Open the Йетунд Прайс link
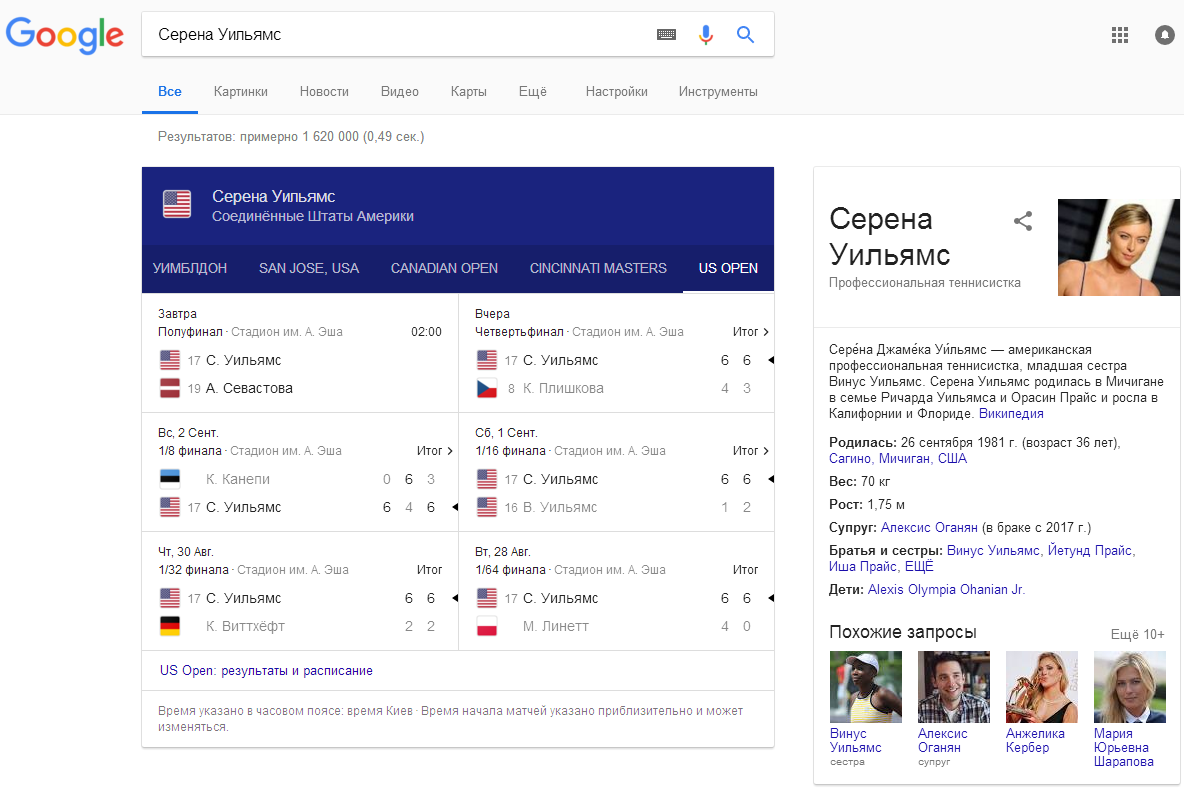Screen dimensions: 1184x789 (1090, 550)
